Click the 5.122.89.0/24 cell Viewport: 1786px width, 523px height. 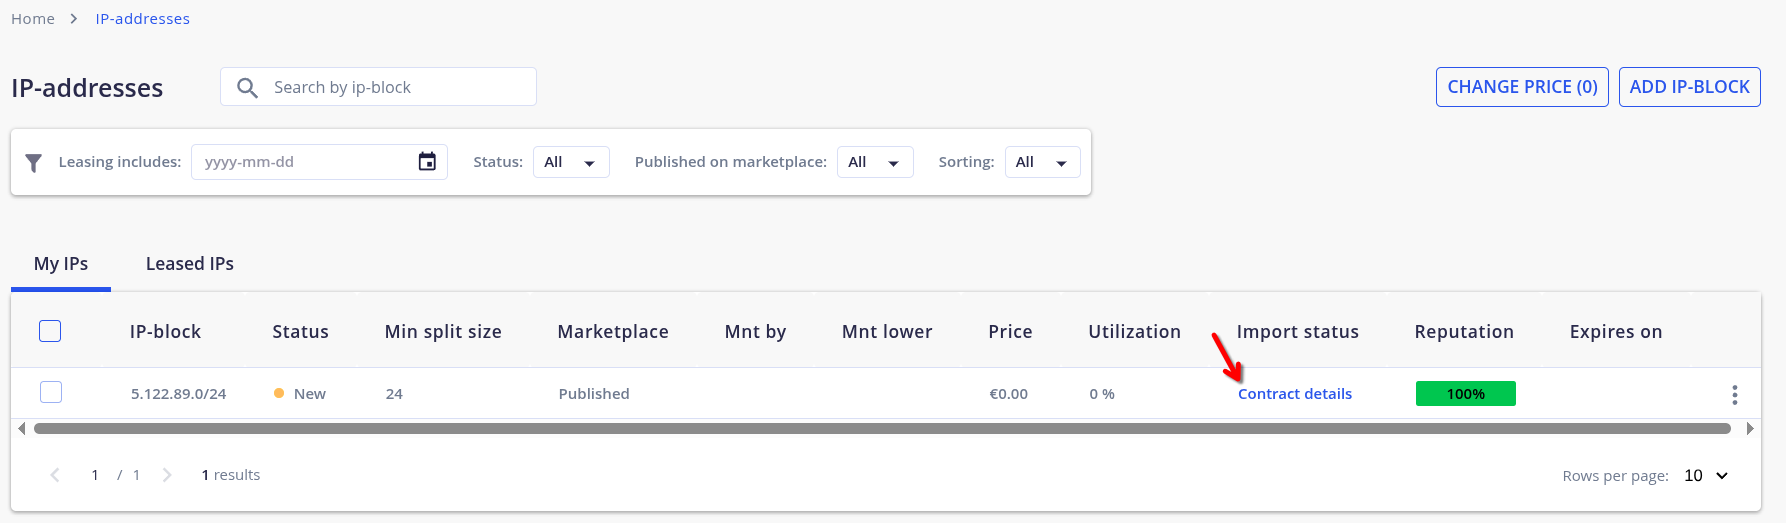pyautogui.click(x=178, y=394)
